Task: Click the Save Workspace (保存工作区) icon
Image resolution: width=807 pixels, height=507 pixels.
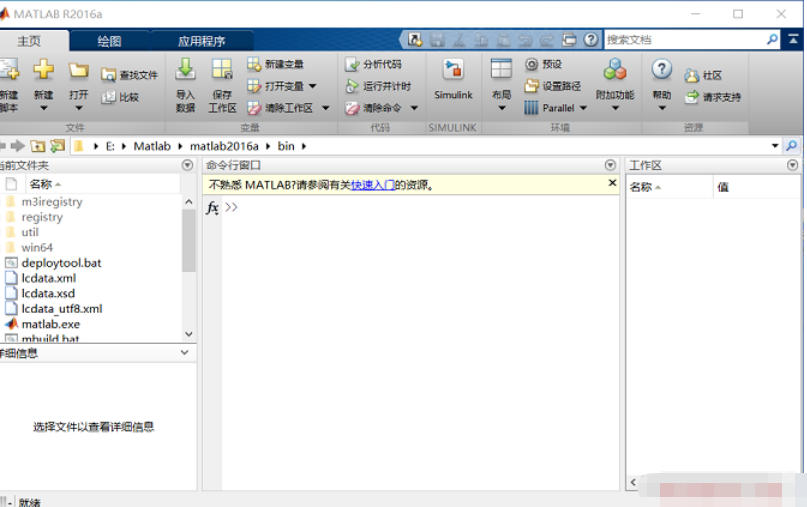Action: coord(221,70)
